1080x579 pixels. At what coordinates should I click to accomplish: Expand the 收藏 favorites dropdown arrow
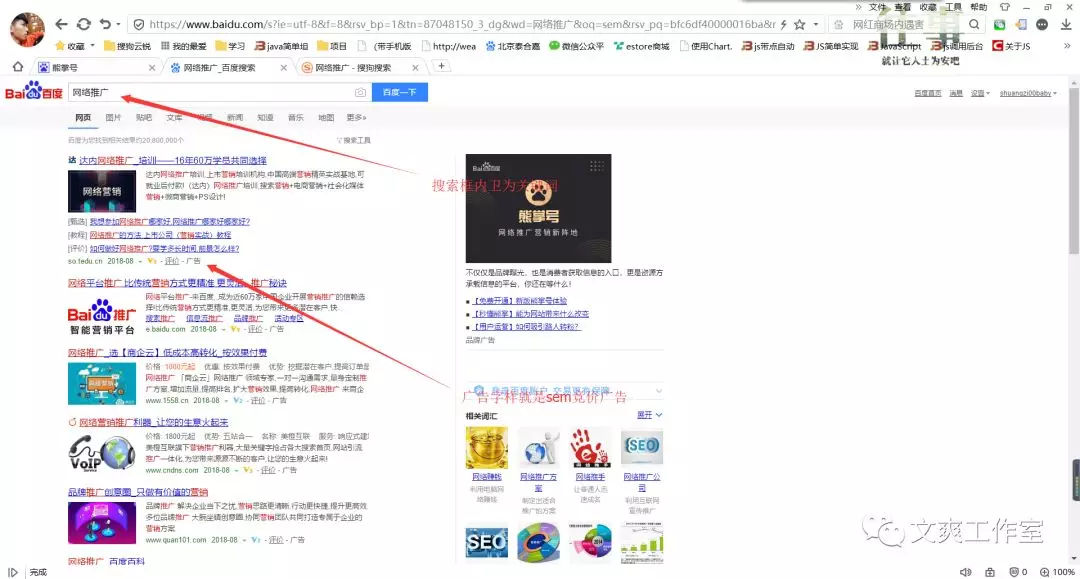92,46
